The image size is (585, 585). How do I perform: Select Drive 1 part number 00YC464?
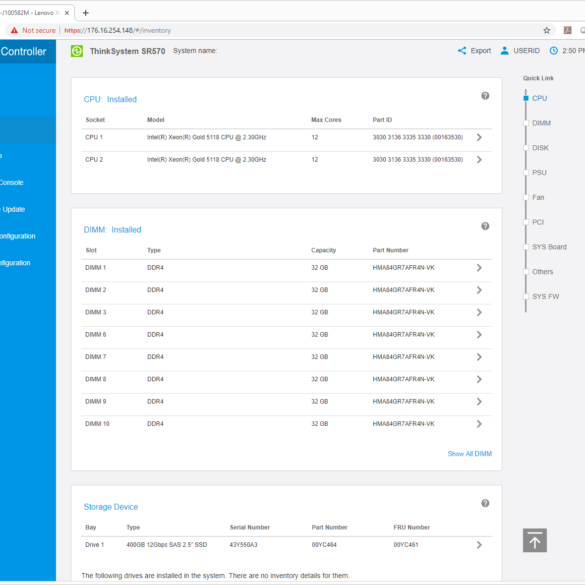324,545
